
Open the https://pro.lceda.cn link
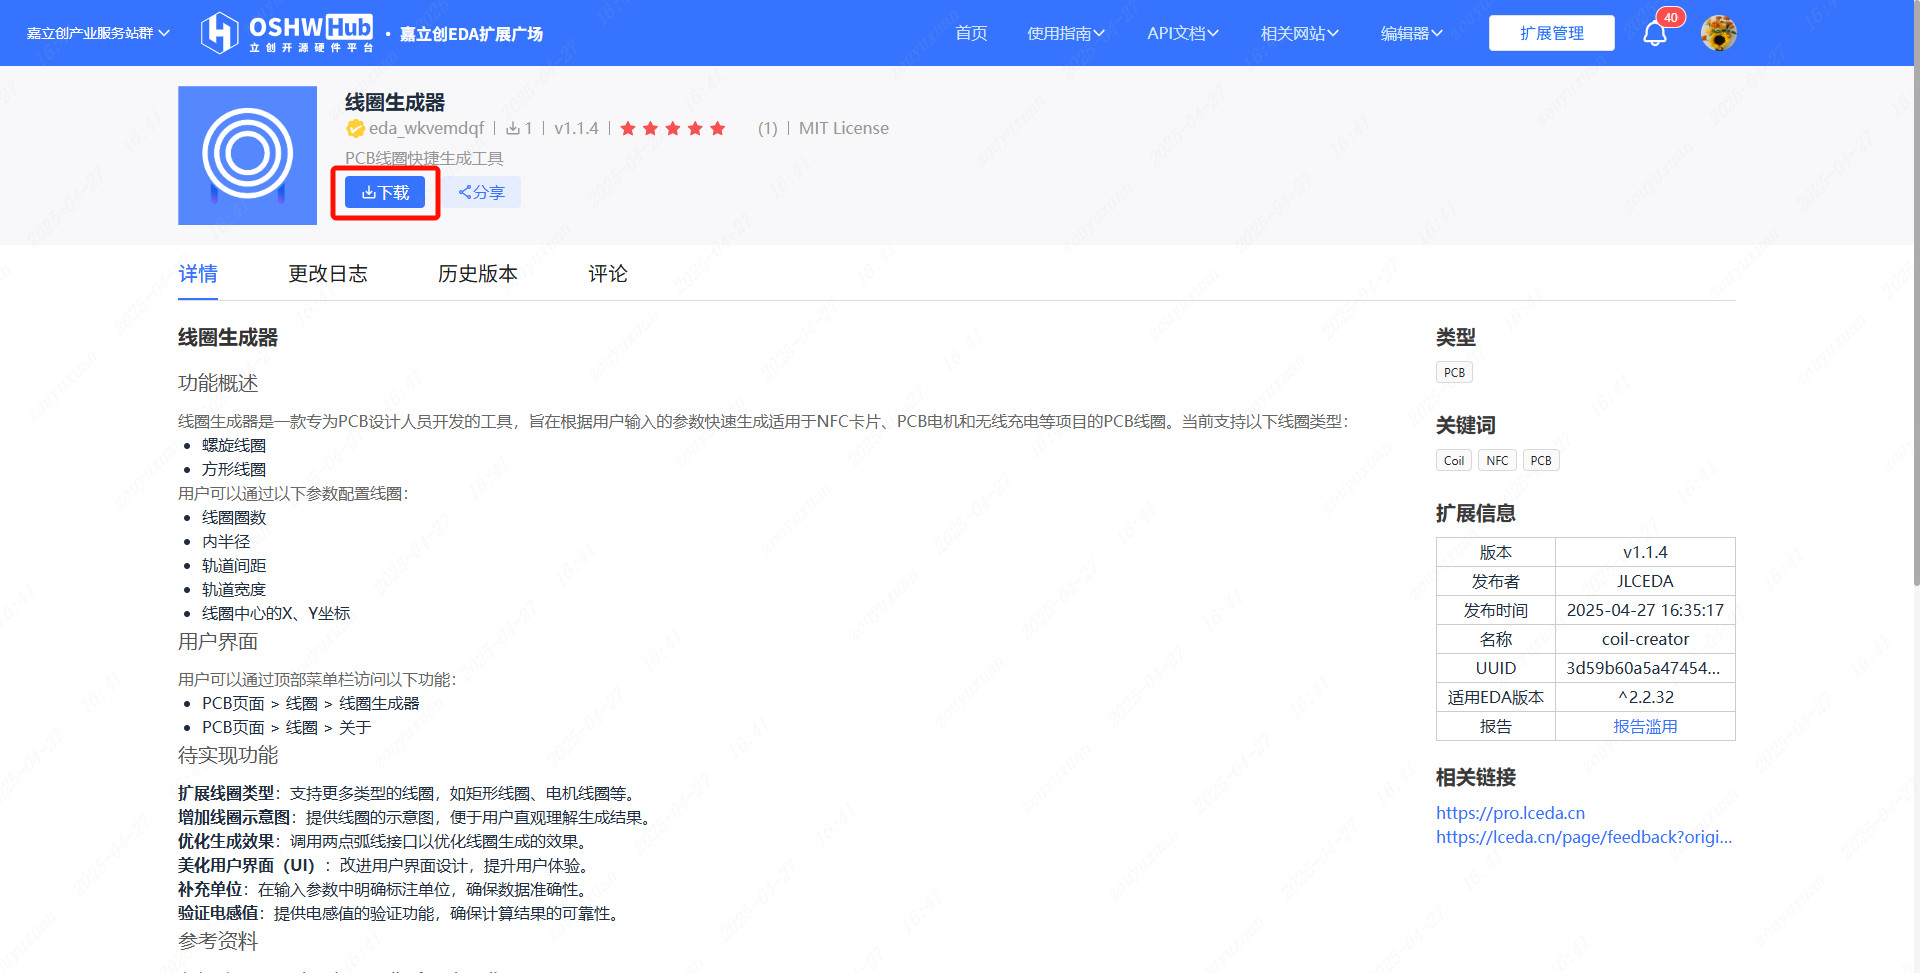[x=1510, y=813]
